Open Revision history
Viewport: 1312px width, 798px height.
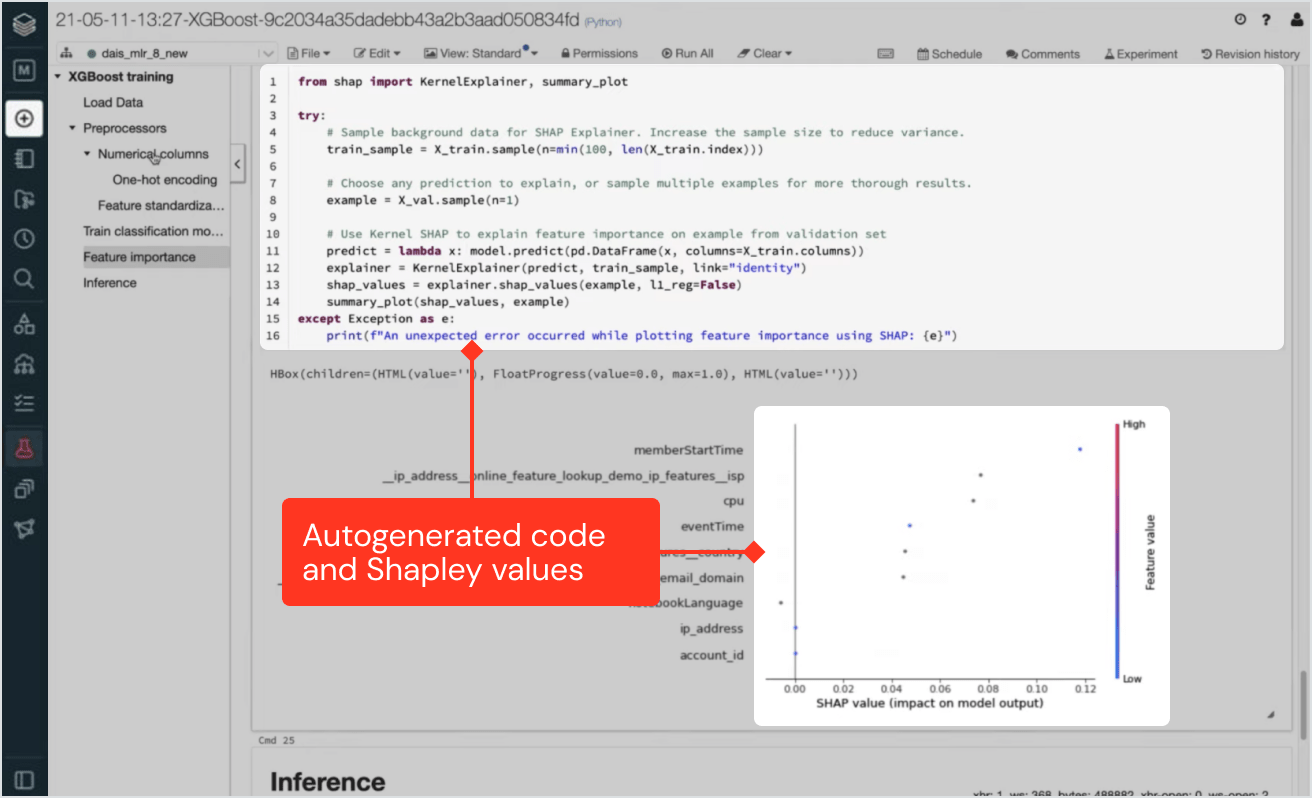(1250, 54)
